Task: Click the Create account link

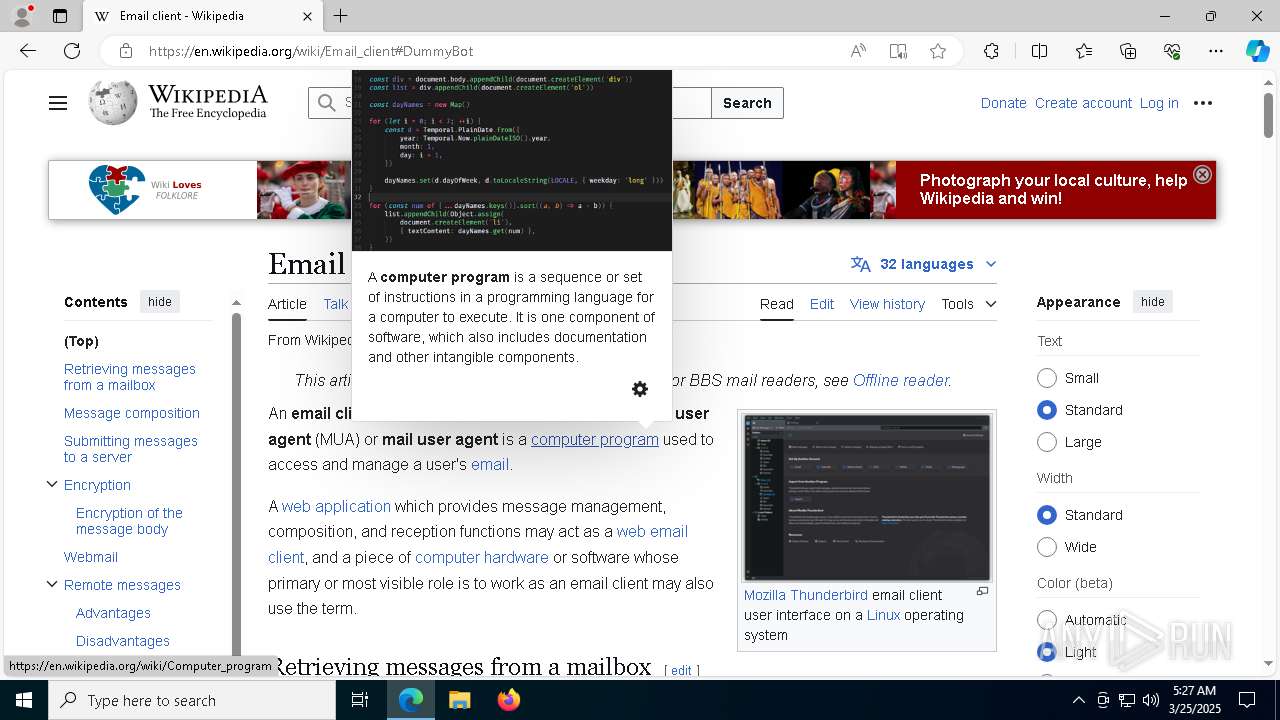Action: tap(1083, 103)
